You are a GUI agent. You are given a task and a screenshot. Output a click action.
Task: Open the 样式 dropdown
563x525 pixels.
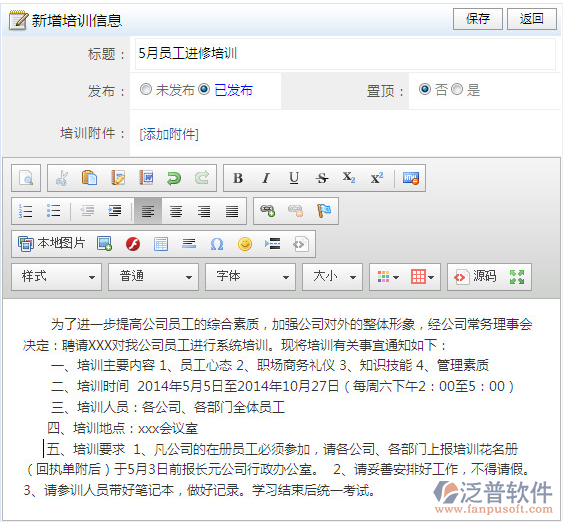click(x=56, y=277)
